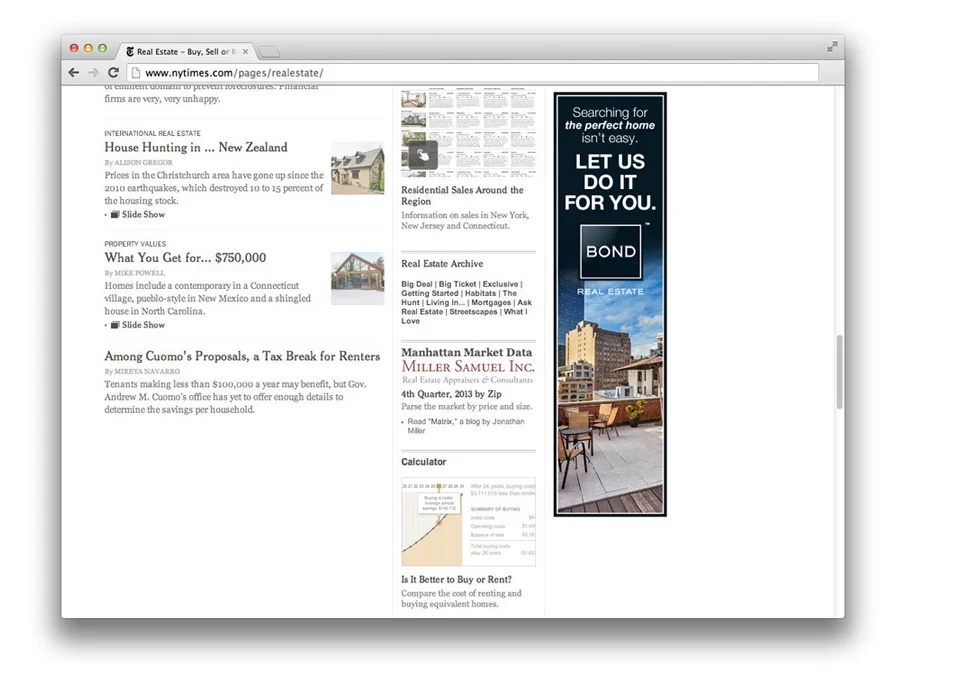Open the buy vs rent calculator chart

coord(468,522)
